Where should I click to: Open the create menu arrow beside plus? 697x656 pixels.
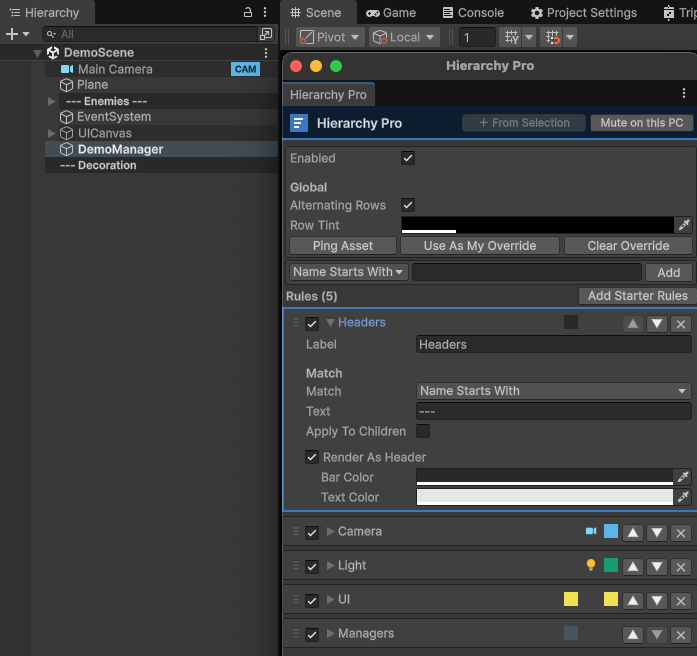point(26,34)
